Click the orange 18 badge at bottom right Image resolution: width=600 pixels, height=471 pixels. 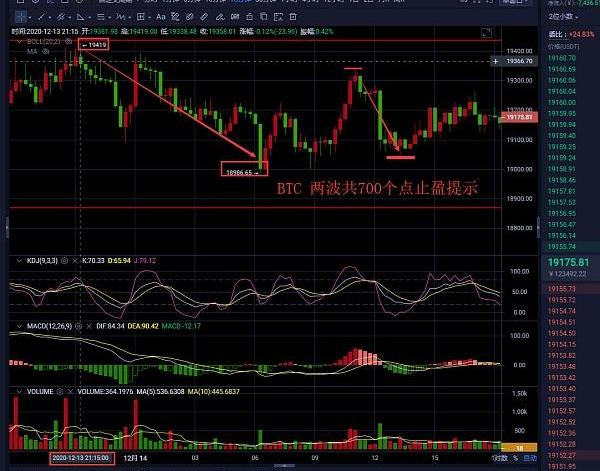(518, 449)
